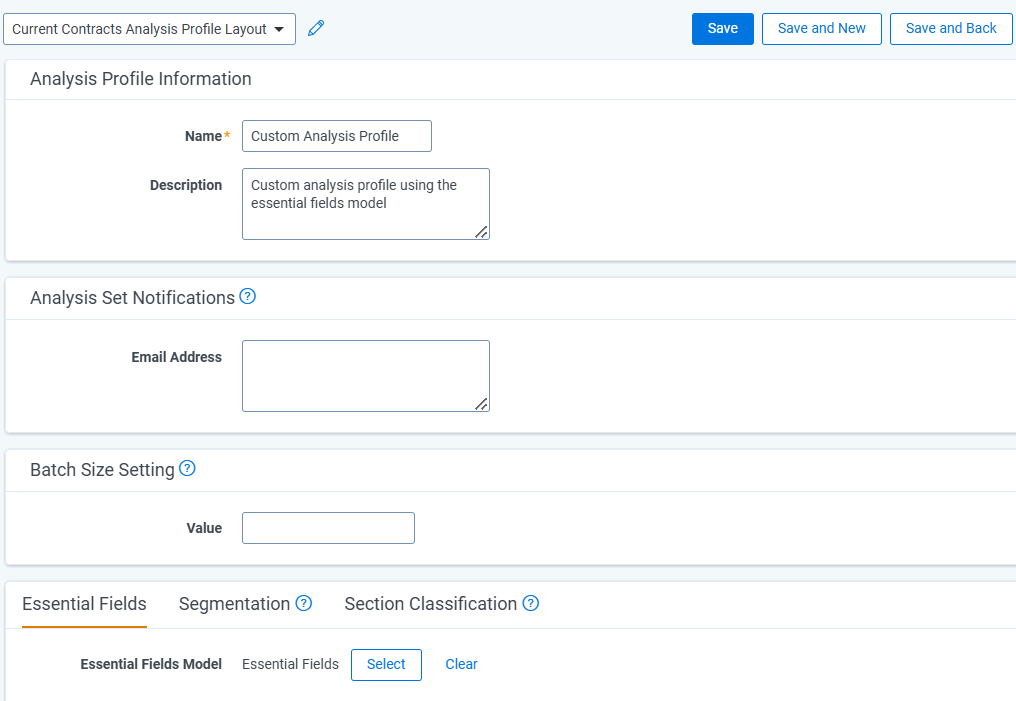Click the Clear link
This screenshot has width=1016, height=701.
(461, 665)
